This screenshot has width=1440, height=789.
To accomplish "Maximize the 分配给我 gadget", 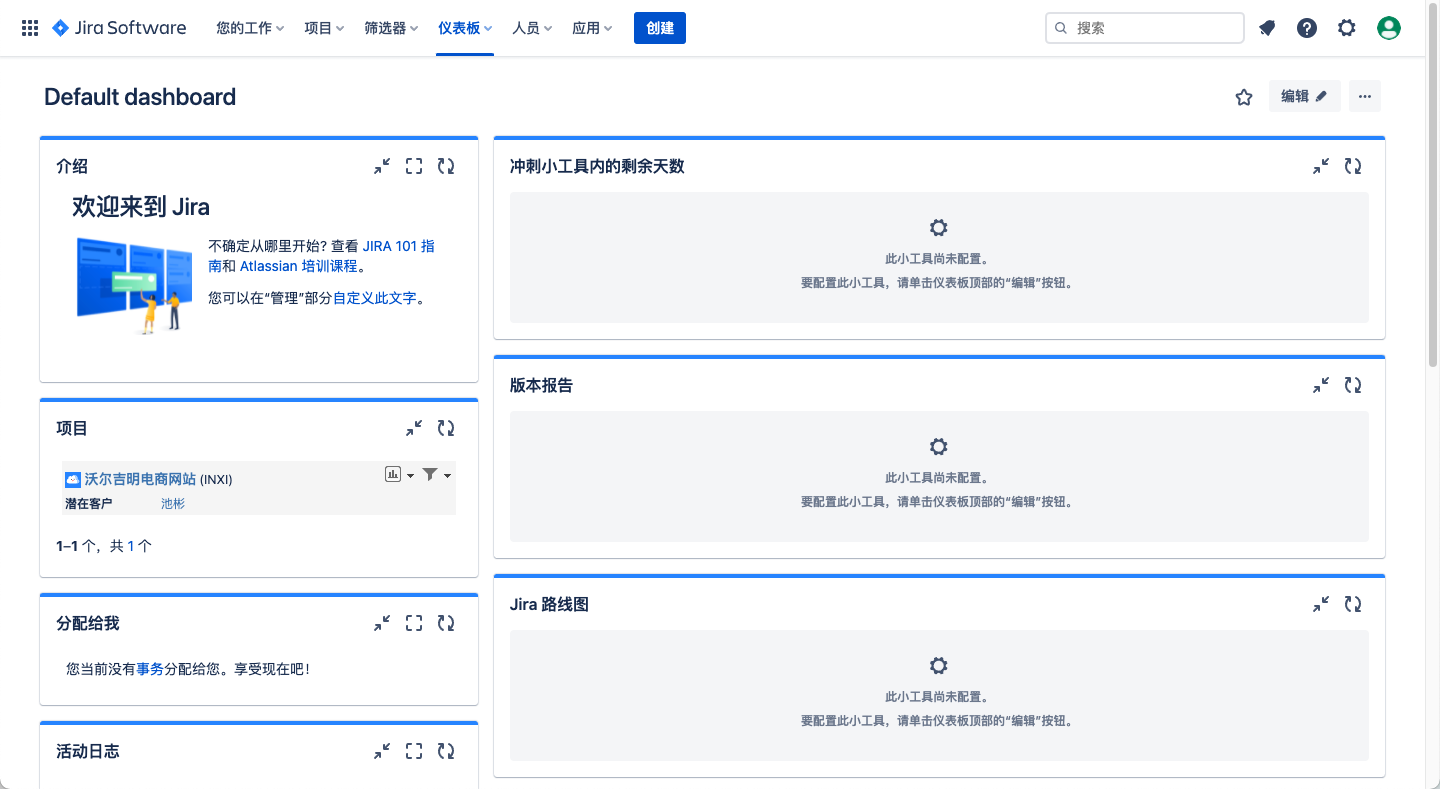I will point(414,623).
